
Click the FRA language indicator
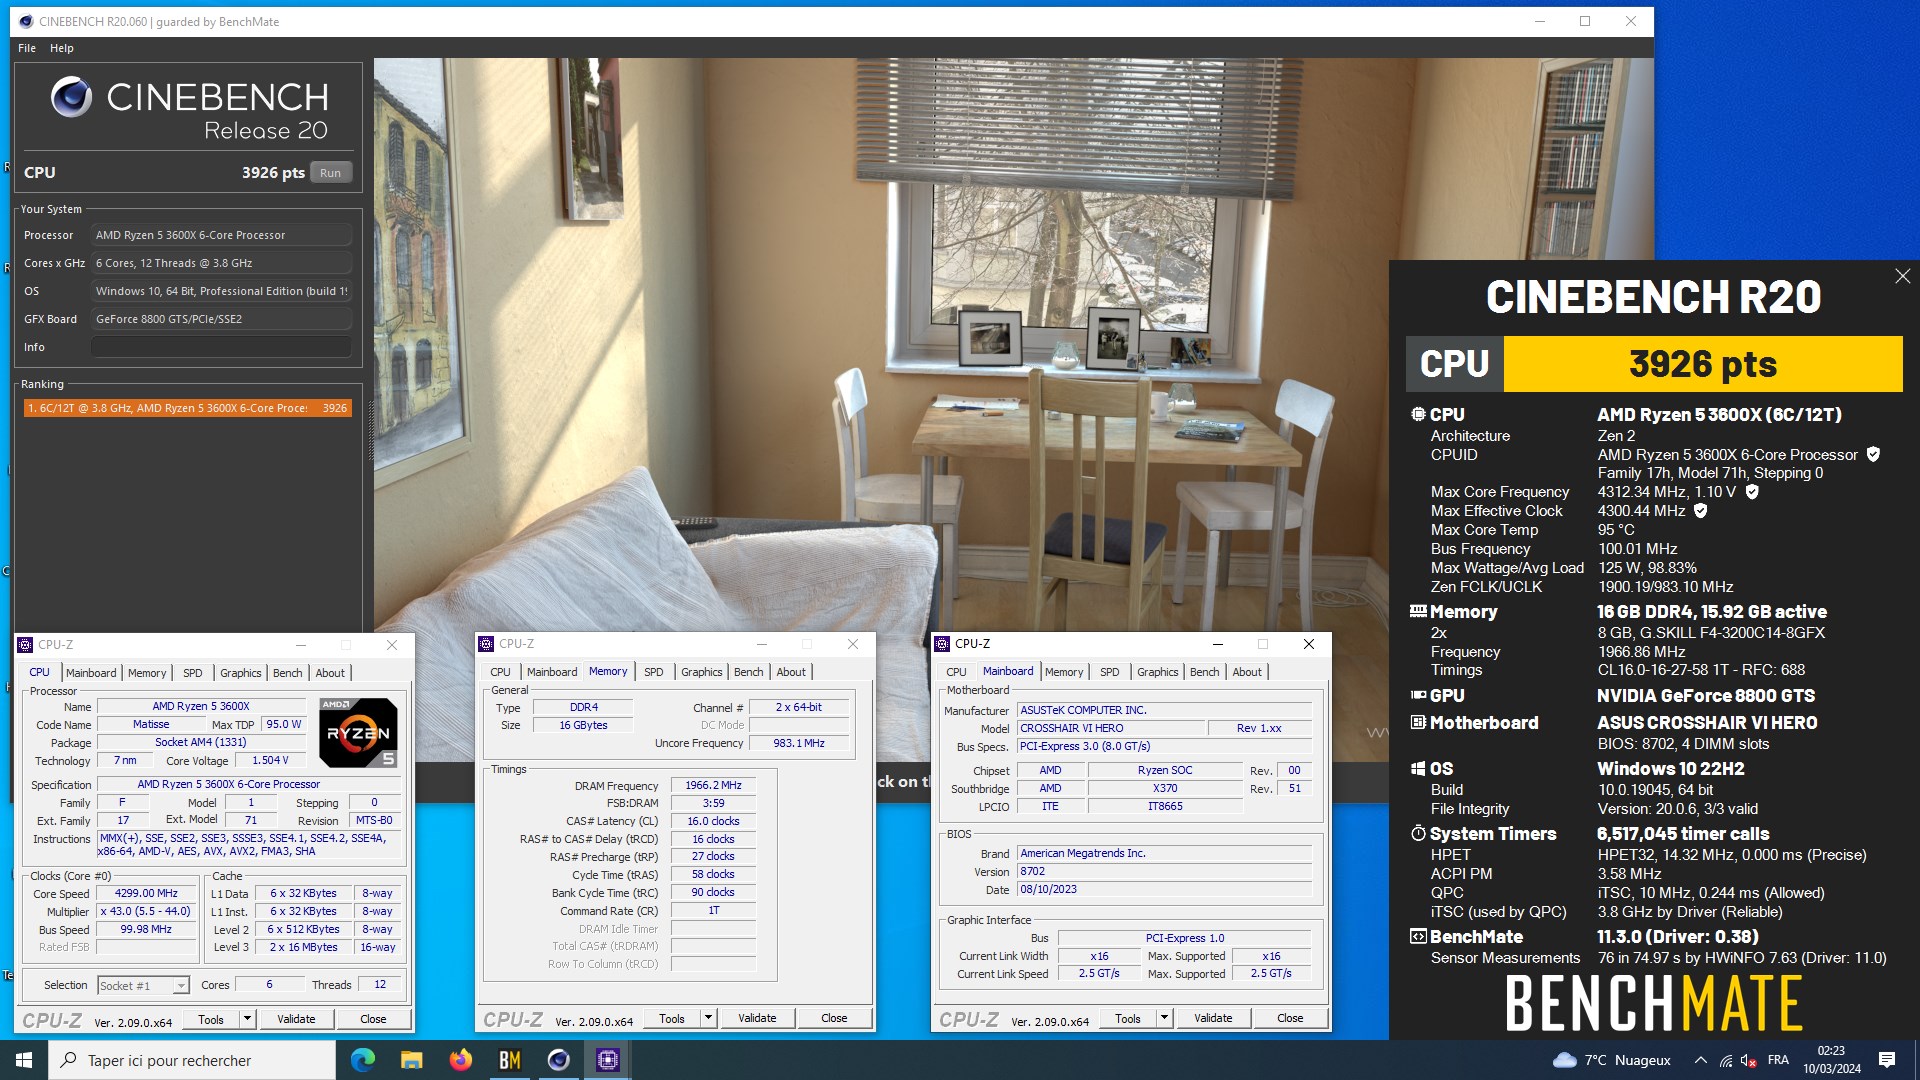[1778, 1060]
